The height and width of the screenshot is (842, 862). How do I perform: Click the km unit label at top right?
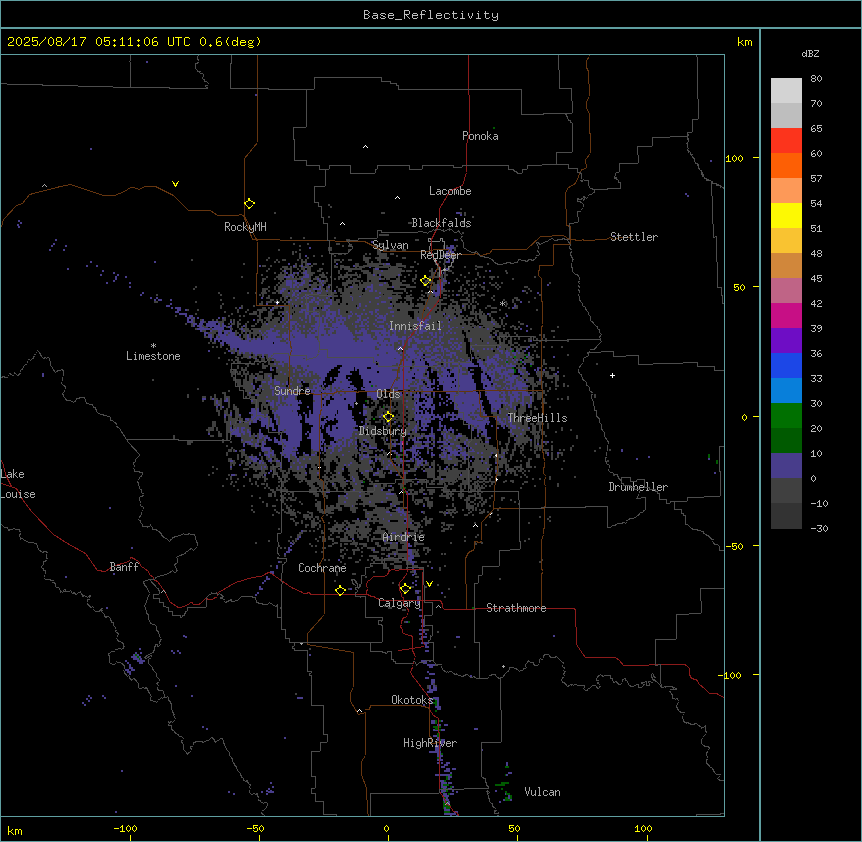(745, 42)
